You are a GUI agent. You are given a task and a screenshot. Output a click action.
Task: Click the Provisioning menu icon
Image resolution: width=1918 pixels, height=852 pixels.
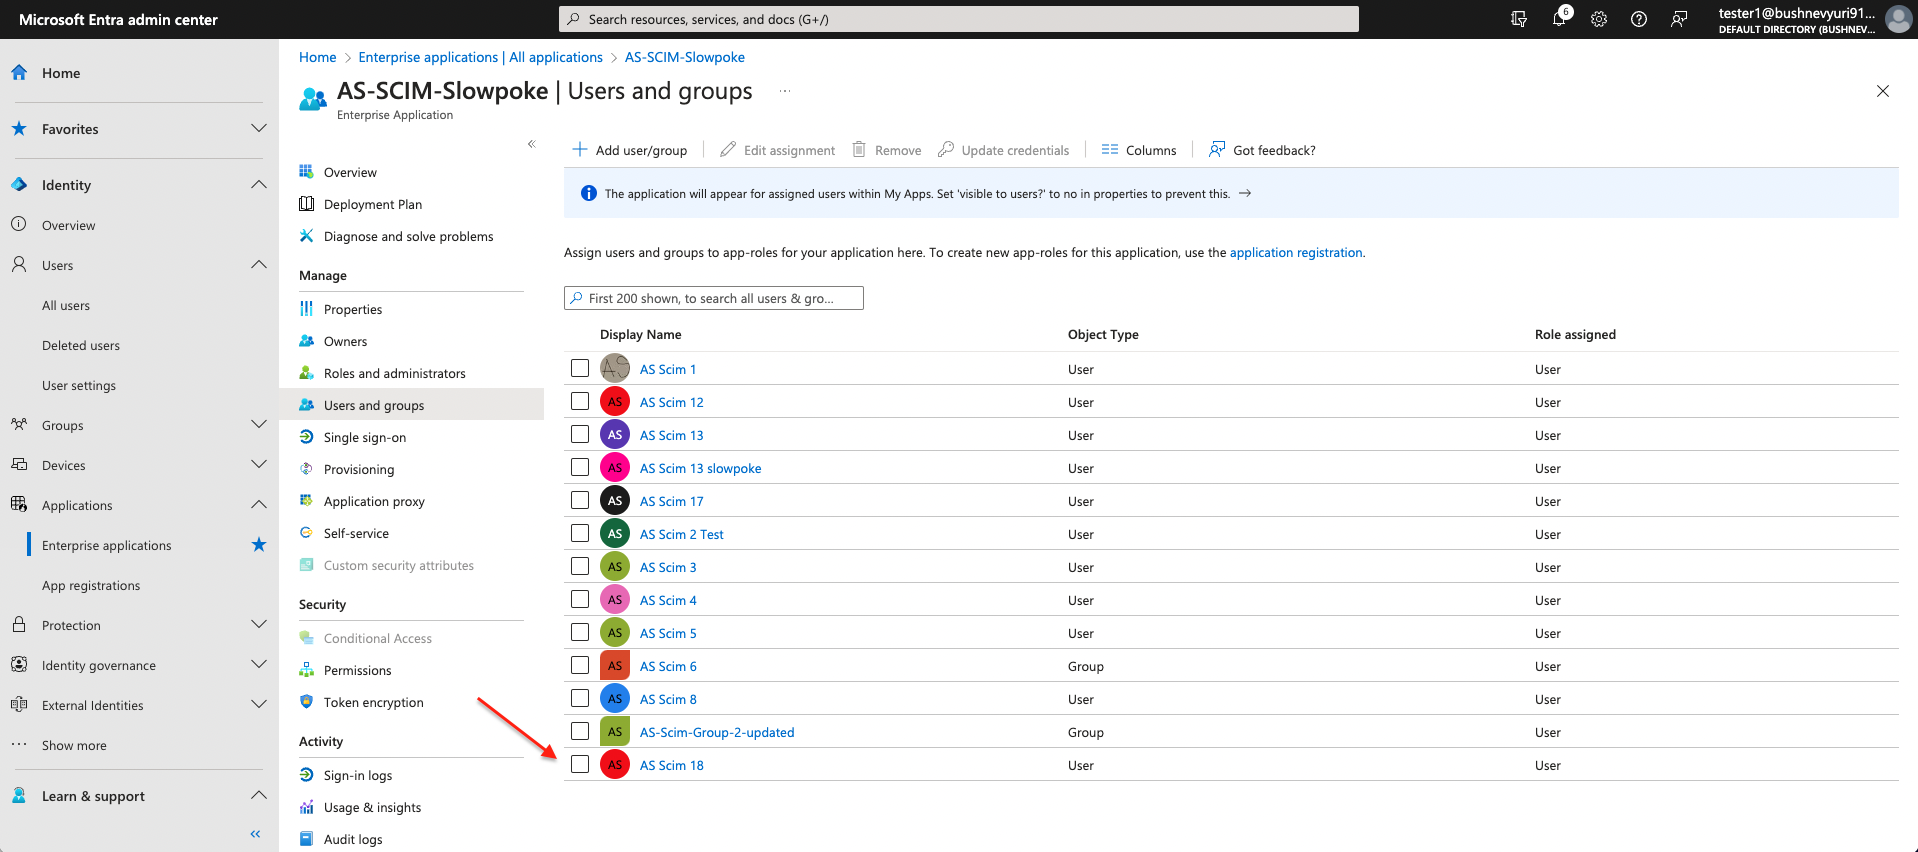[307, 468]
